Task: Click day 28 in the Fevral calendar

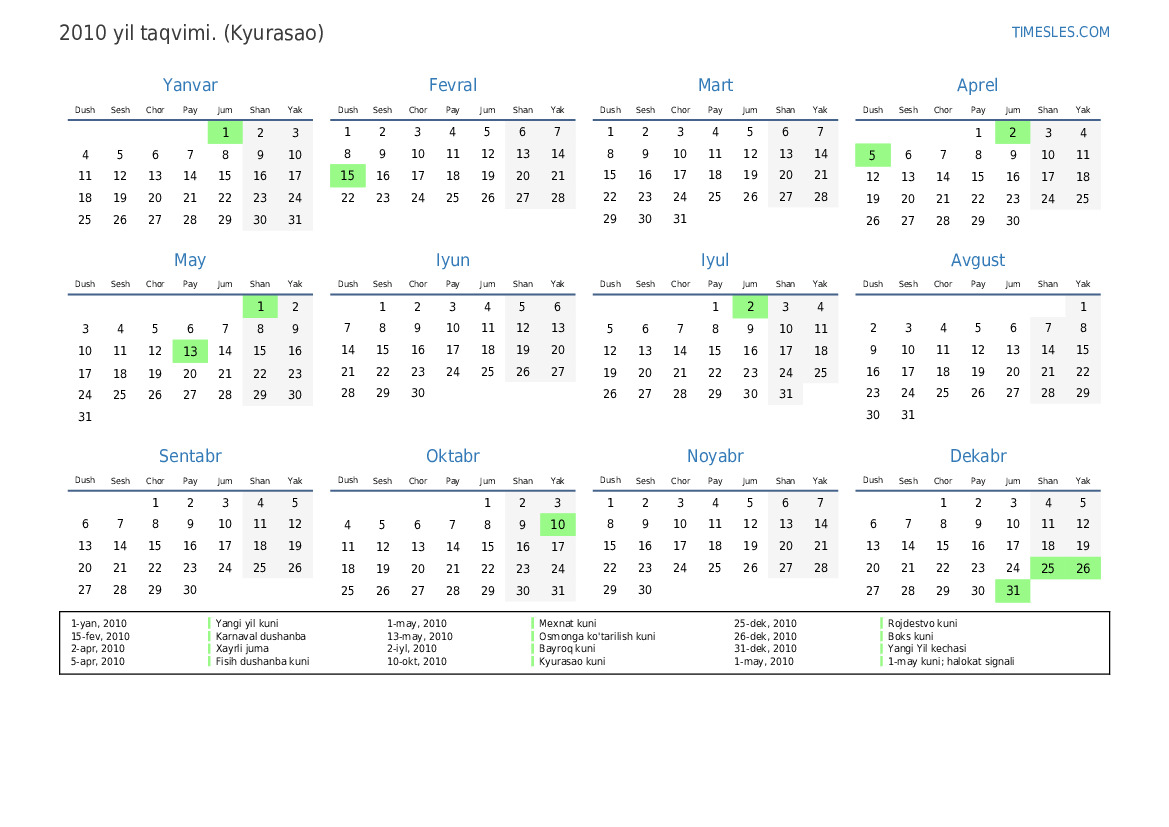Action: [558, 198]
